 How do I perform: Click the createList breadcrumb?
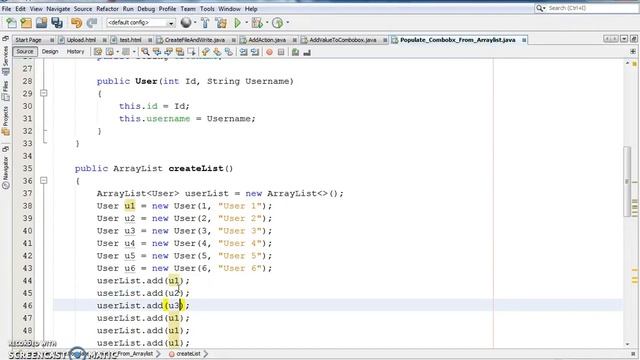(x=188, y=354)
